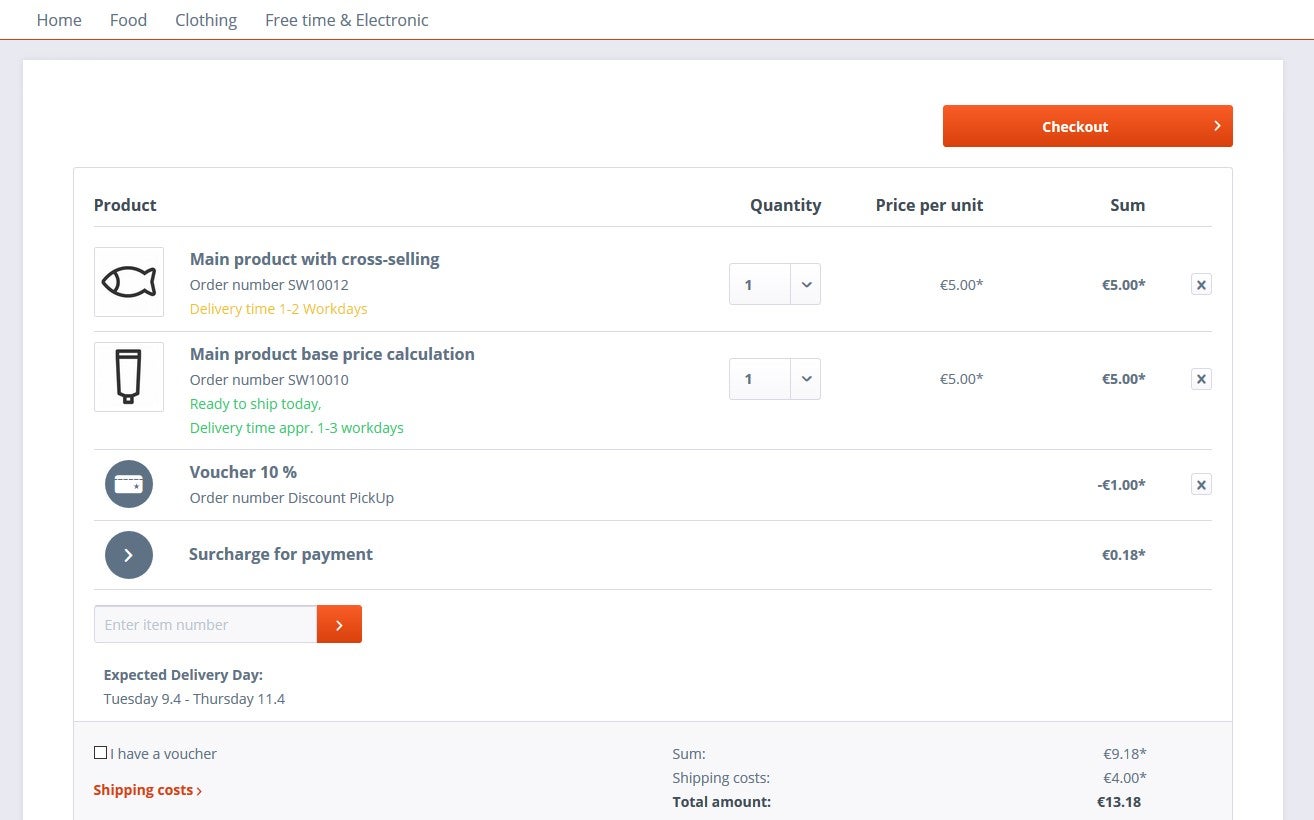
Task: Click the Checkout button
Action: click(1087, 126)
